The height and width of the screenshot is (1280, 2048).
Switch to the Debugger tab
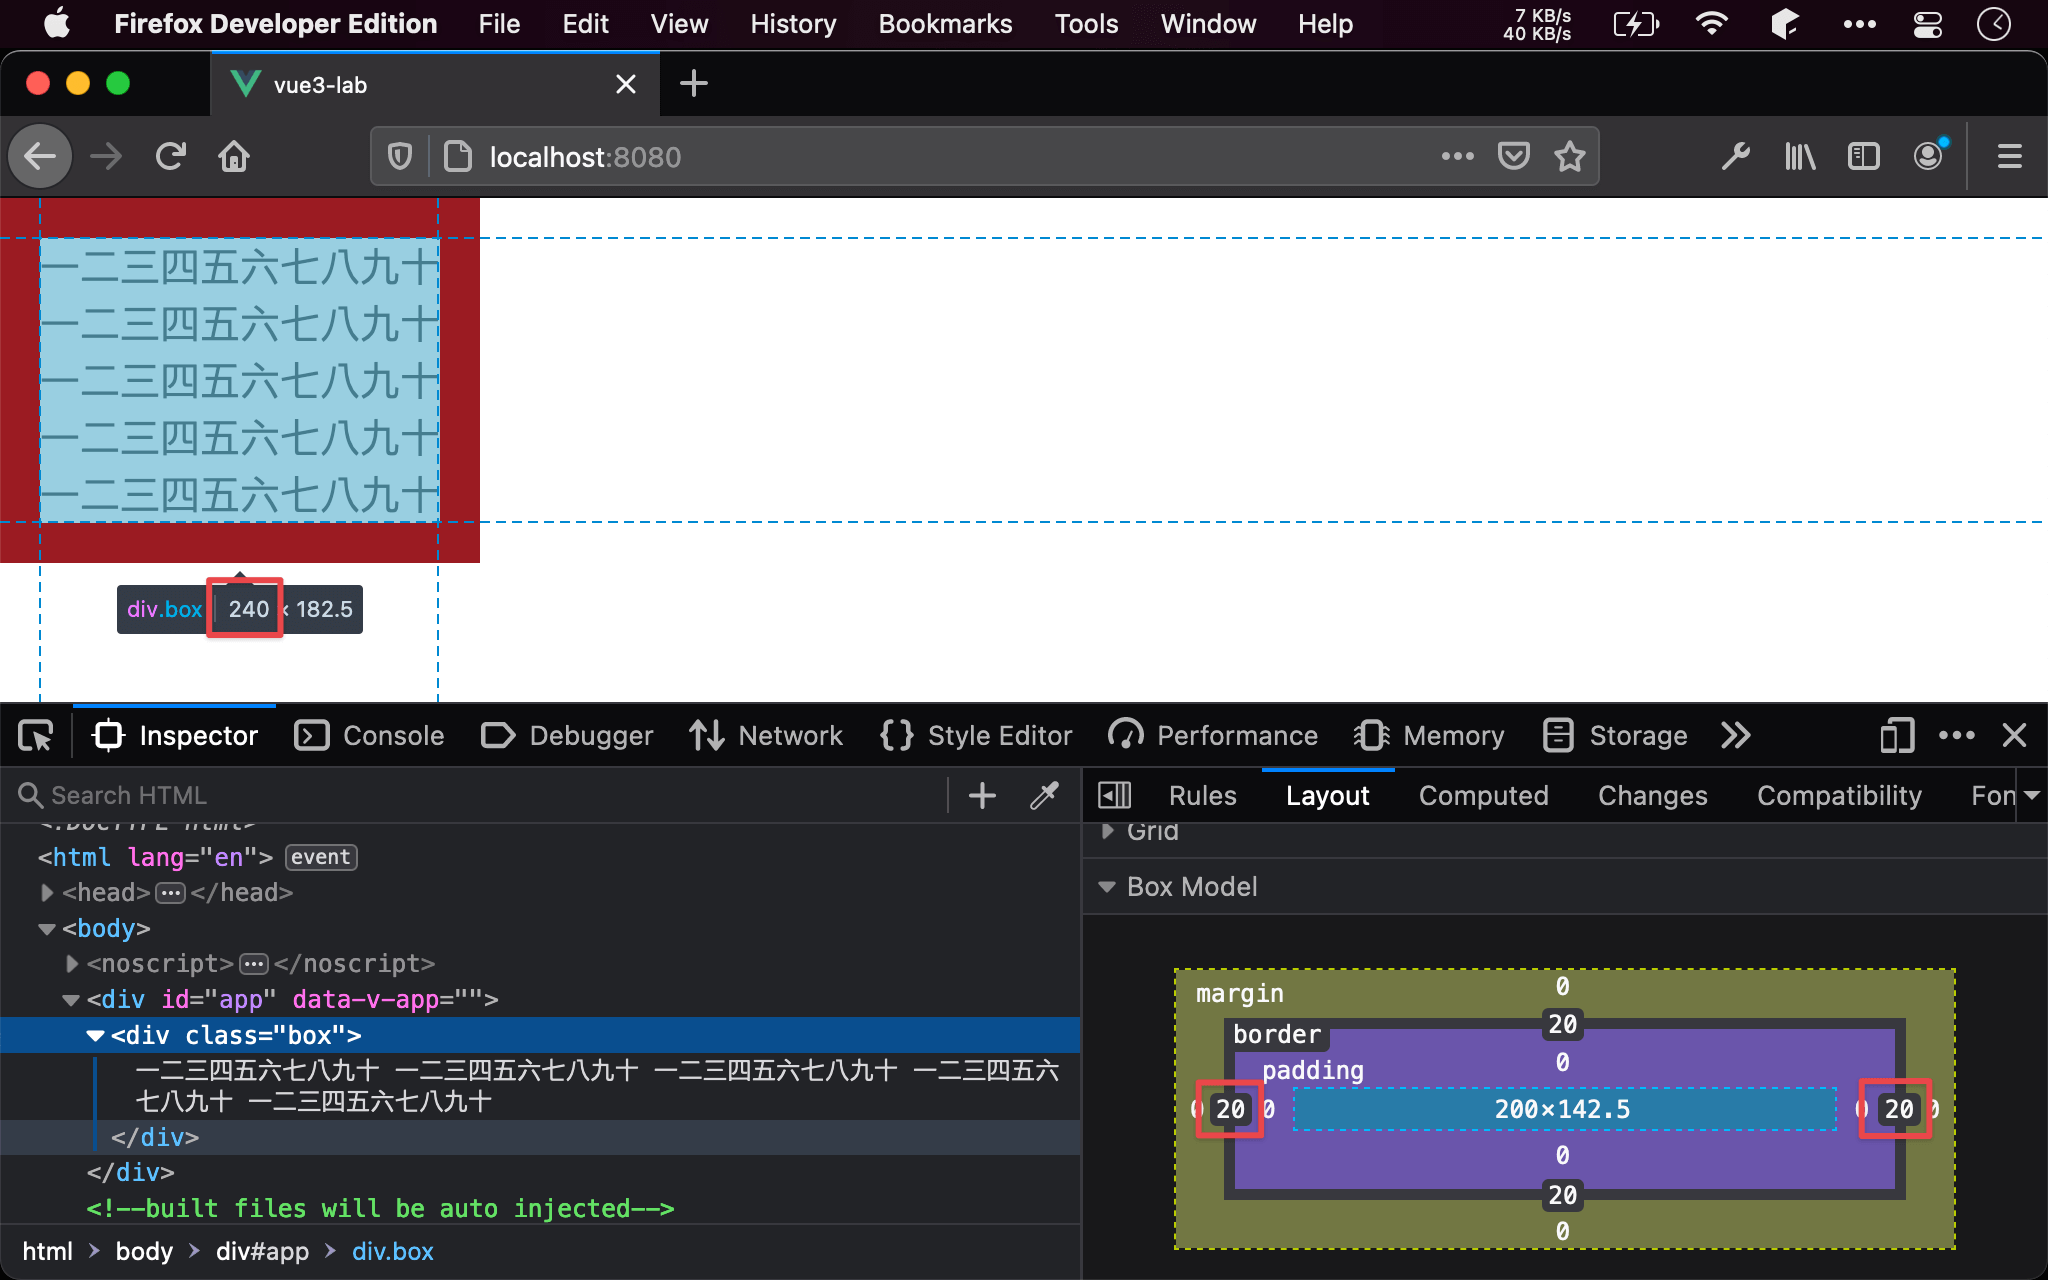pos(567,736)
